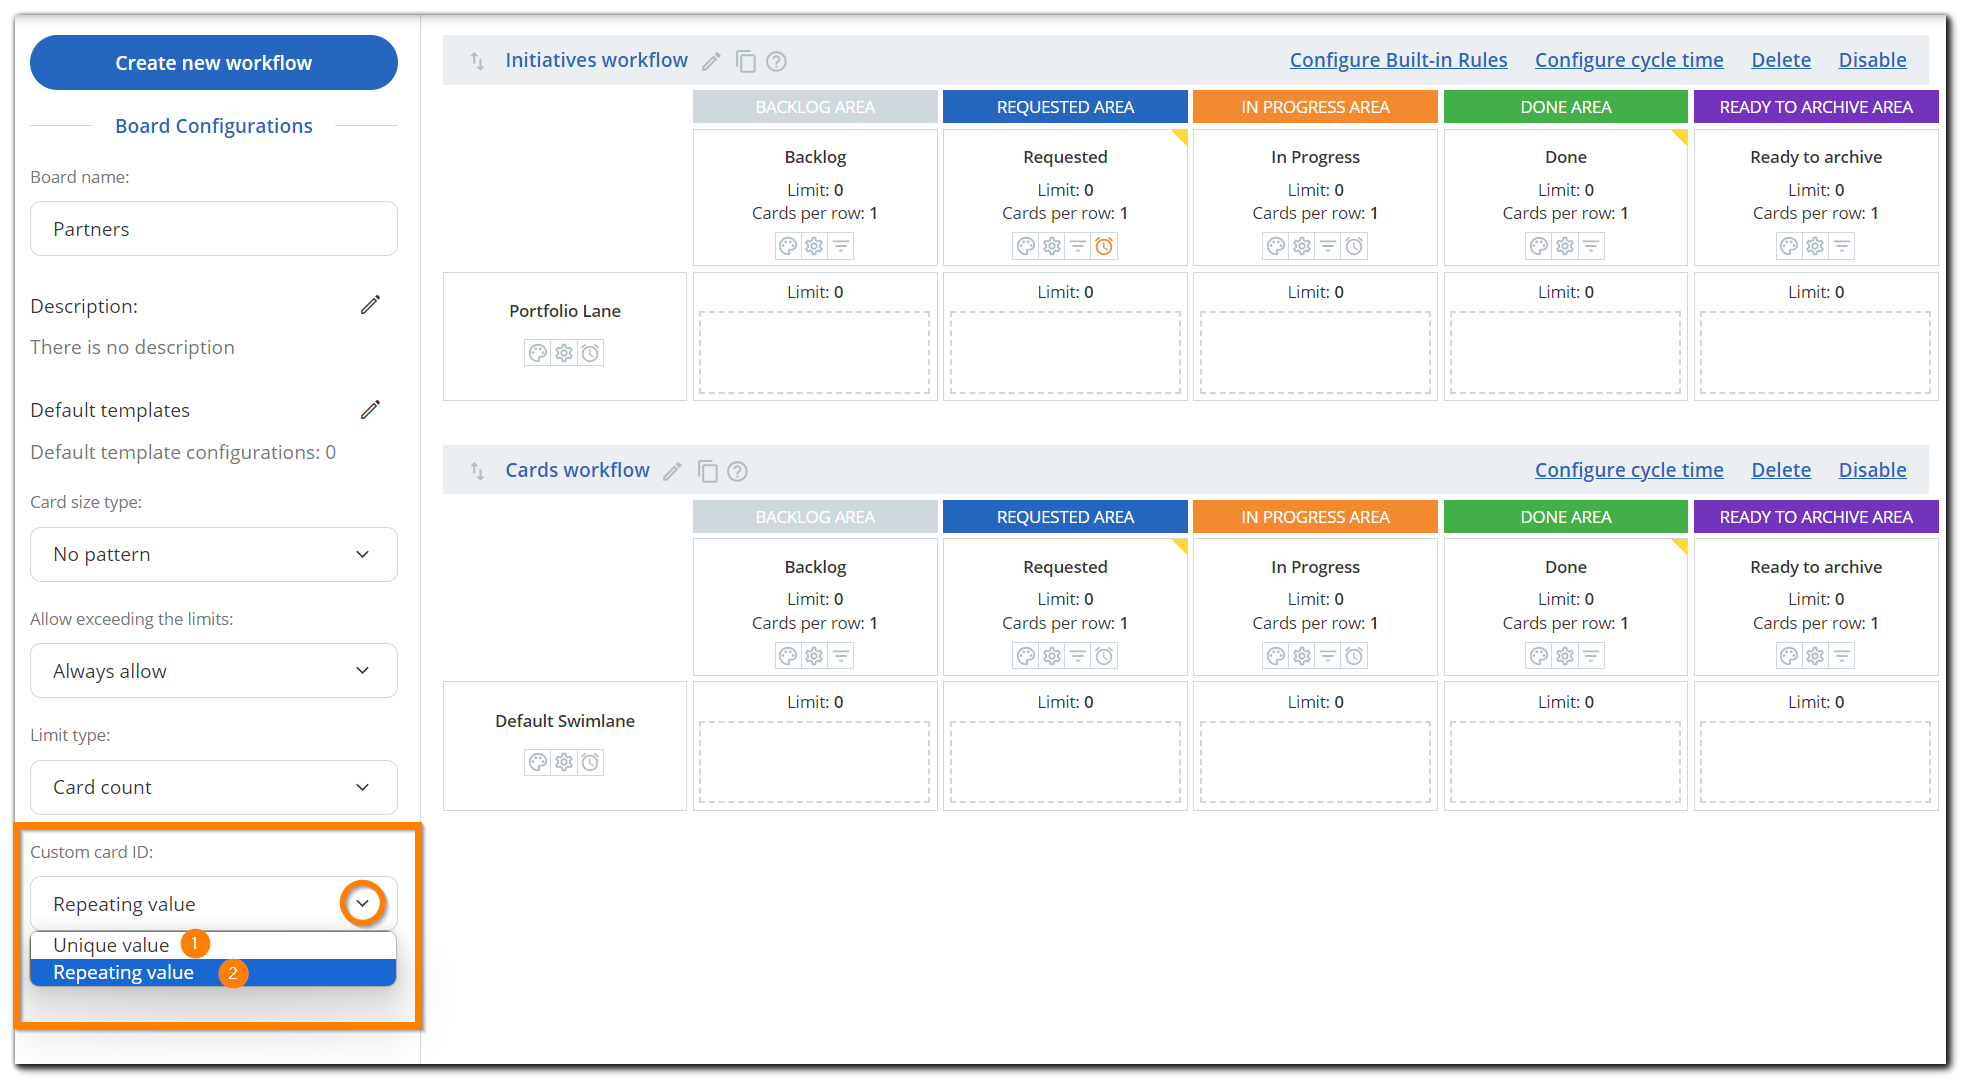Screen dimensions: 1973x1091
Task: Open settings gear for Initiatives Backlog column
Action: coord(814,246)
